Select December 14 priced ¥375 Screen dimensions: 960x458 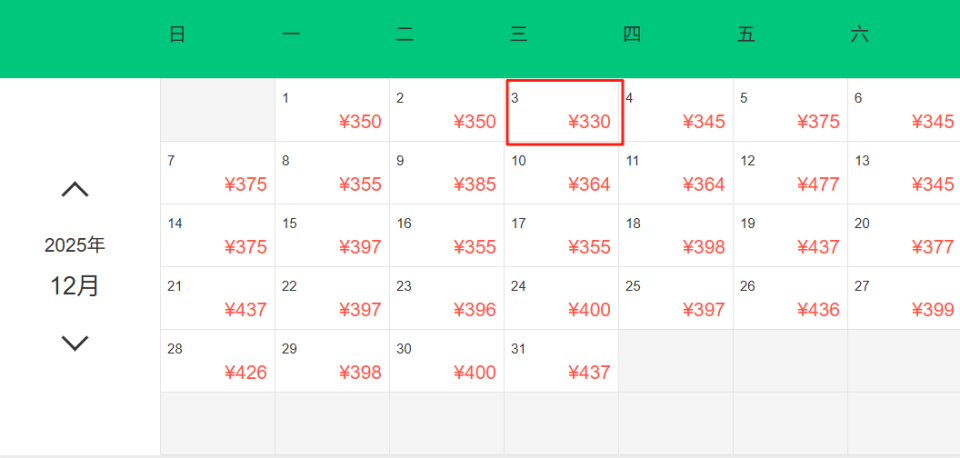point(217,236)
